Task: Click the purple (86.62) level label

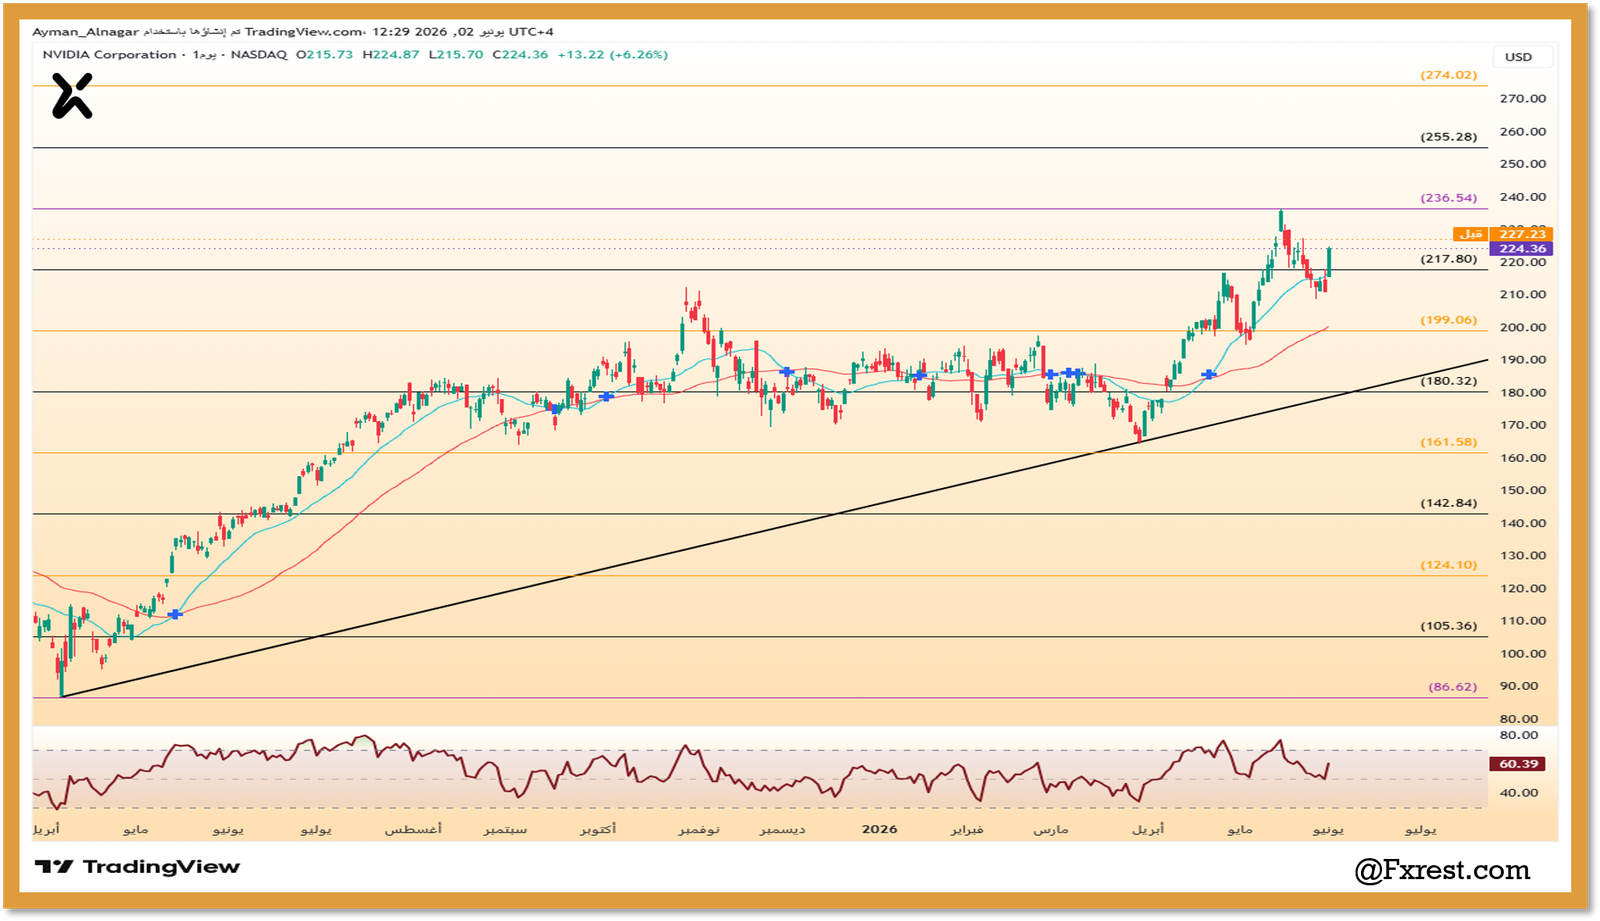Action: [x=1453, y=687]
